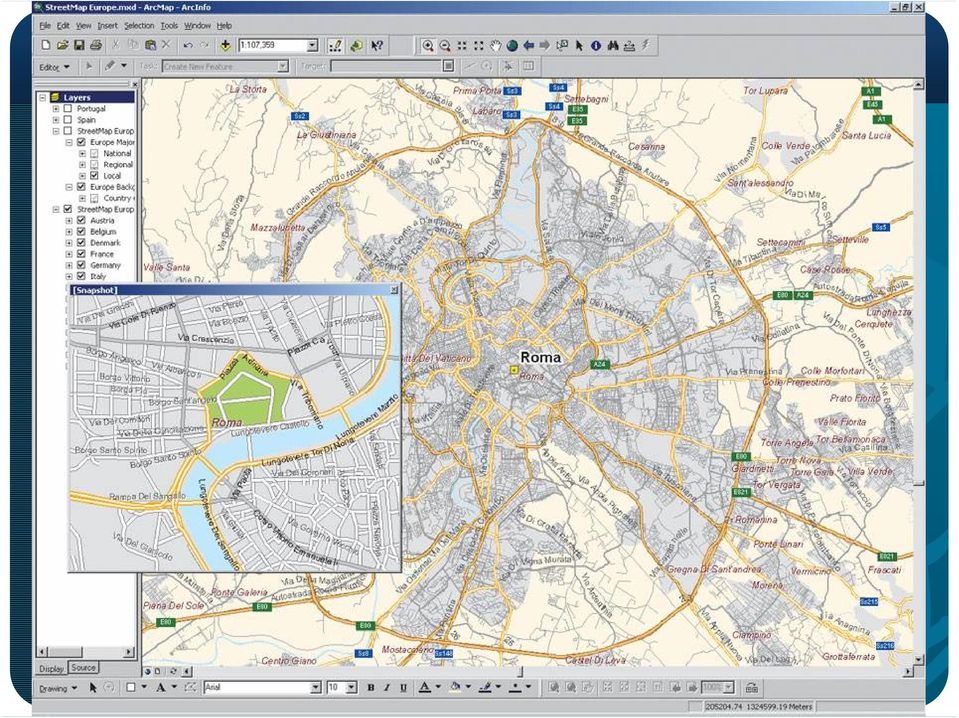The width and height of the screenshot is (959, 718).
Task: Select the Pan hand tool
Action: [495, 45]
